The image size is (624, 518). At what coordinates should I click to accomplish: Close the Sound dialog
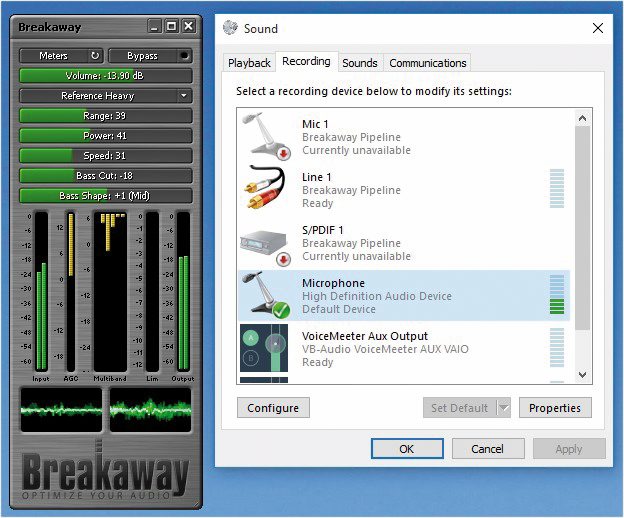click(x=598, y=28)
